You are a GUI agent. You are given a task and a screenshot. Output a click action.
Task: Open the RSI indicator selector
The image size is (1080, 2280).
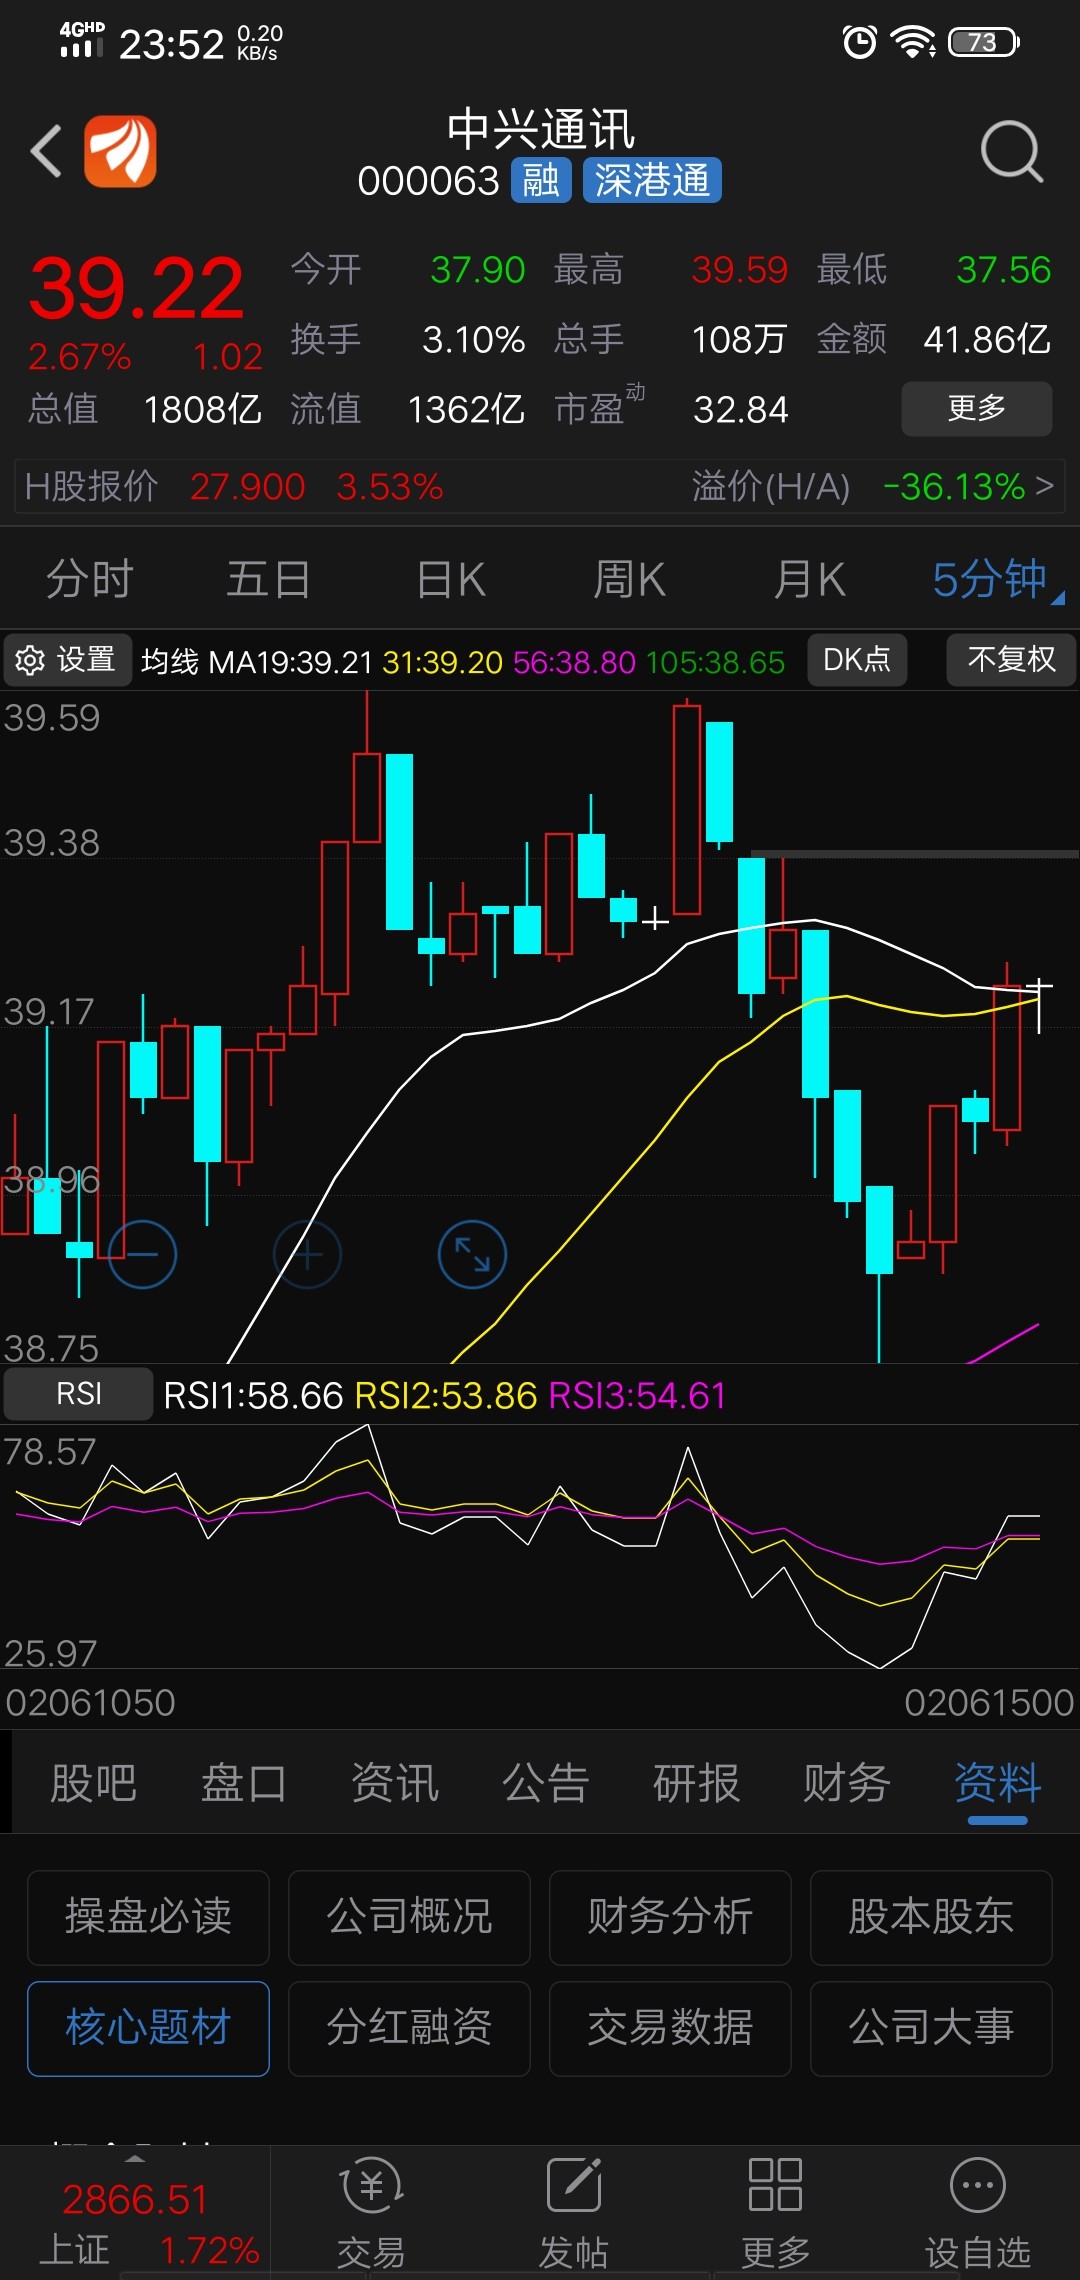(x=78, y=1394)
